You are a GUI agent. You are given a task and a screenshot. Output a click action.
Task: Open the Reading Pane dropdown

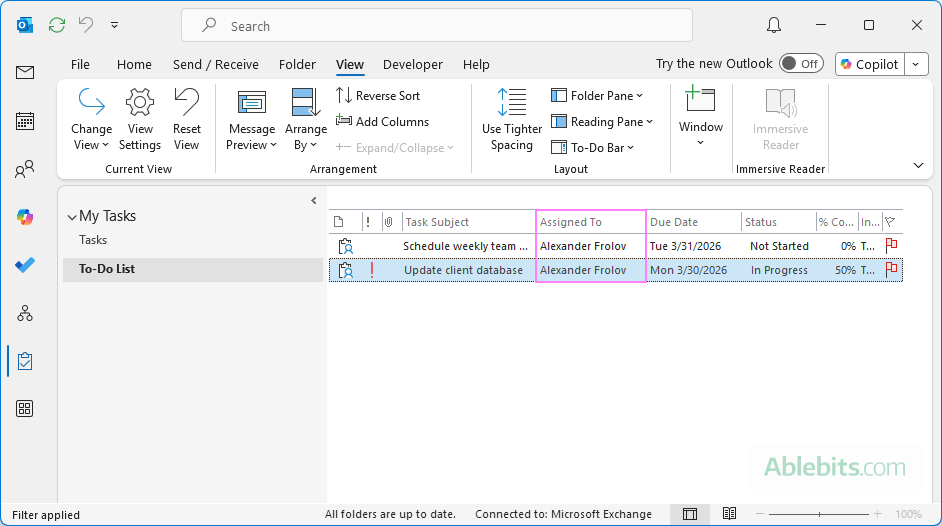(x=602, y=121)
